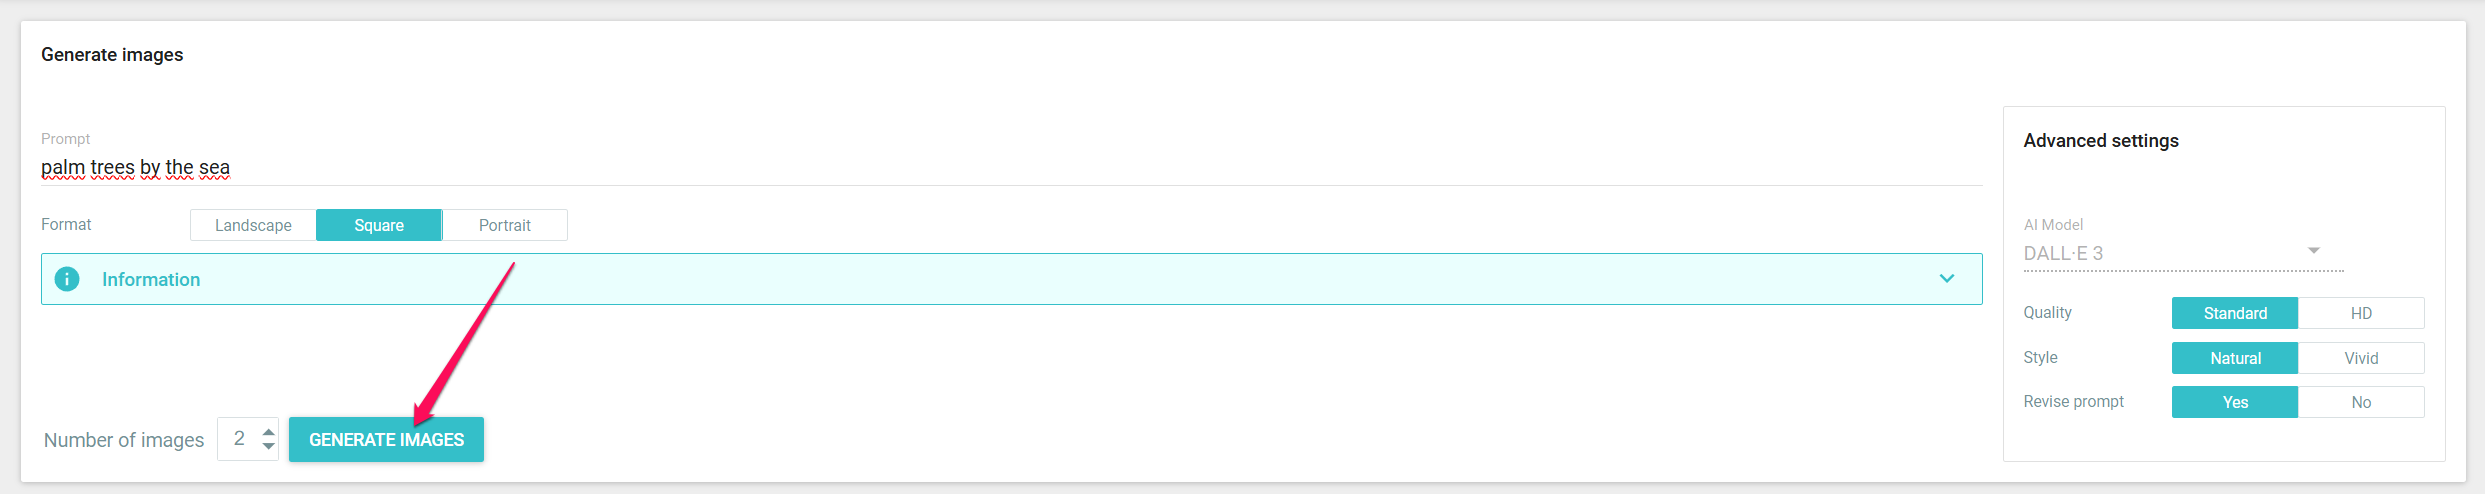The height and width of the screenshot is (494, 2485).
Task: Select Landscape format
Action: click(x=253, y=225)
